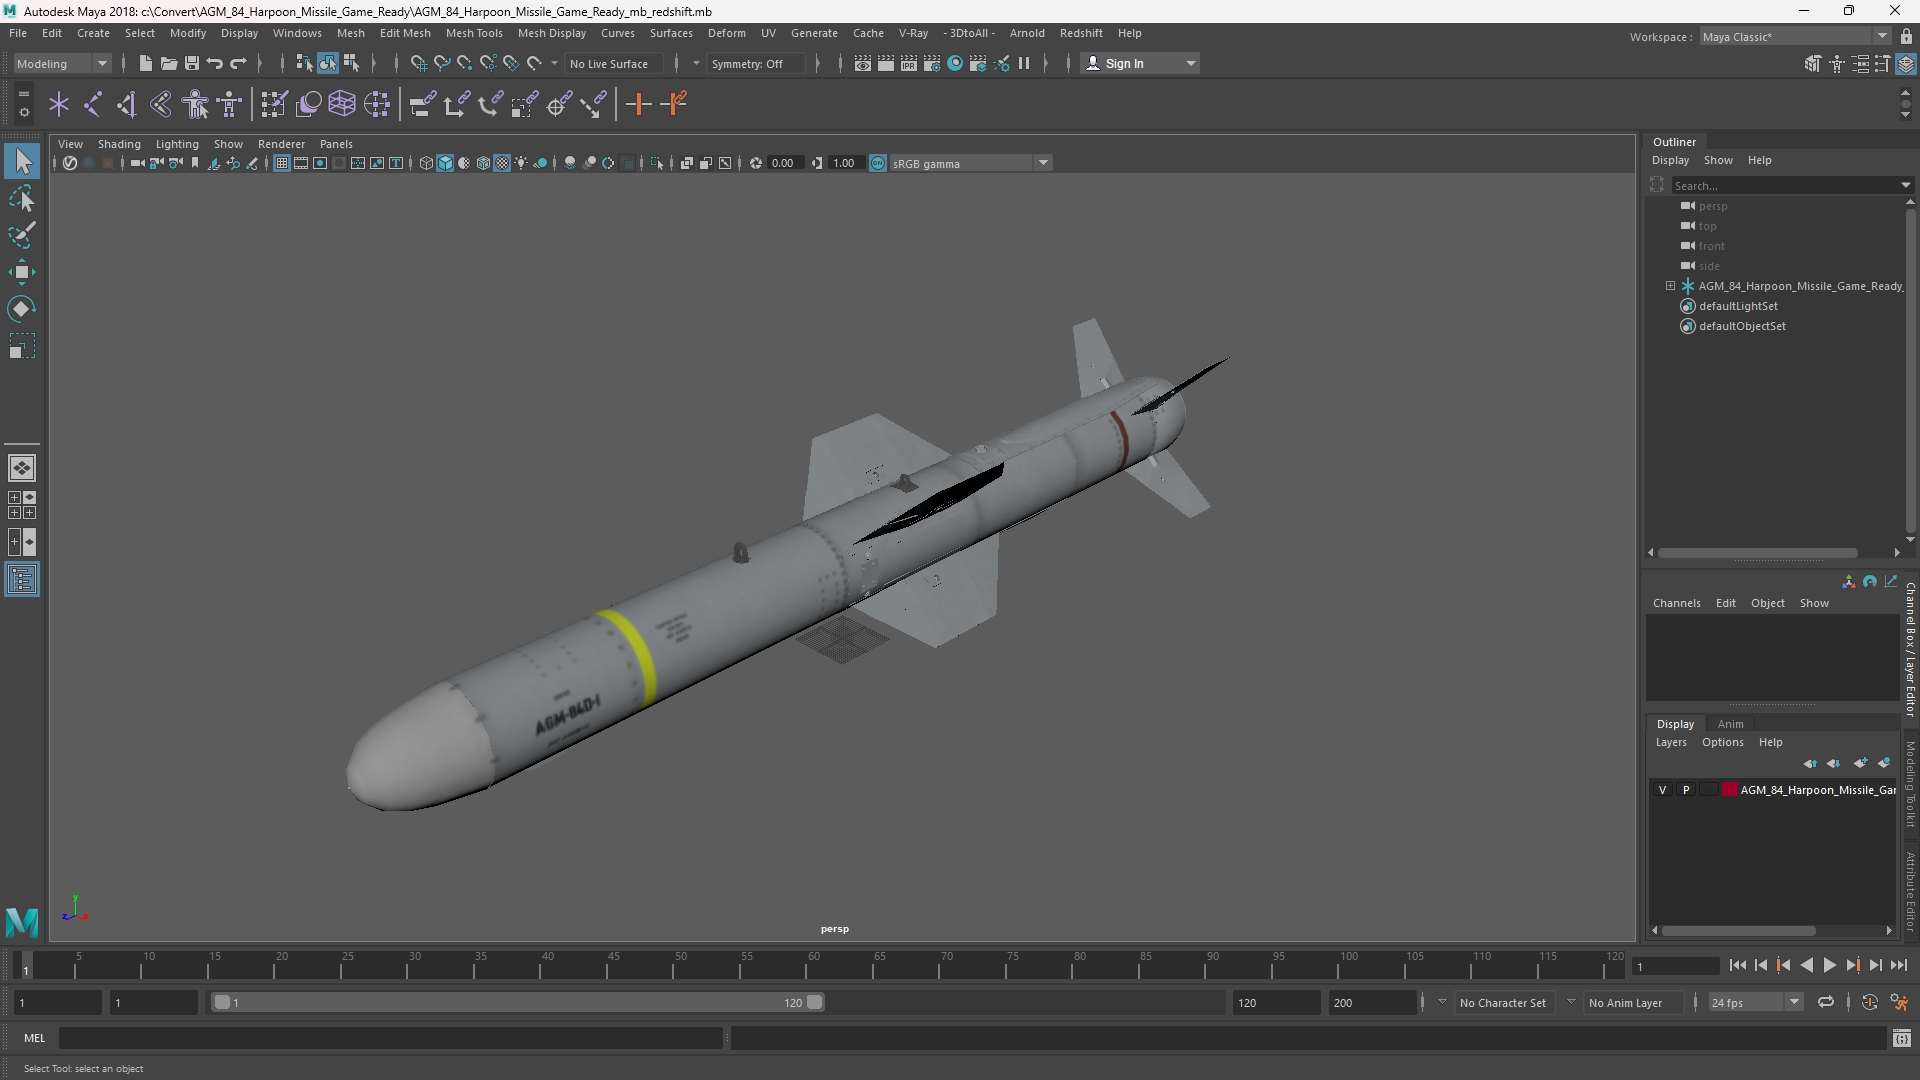This screenshot has width=1920, height=1080.
Task: Open the Script Editor
Action: point(1901,1038)
